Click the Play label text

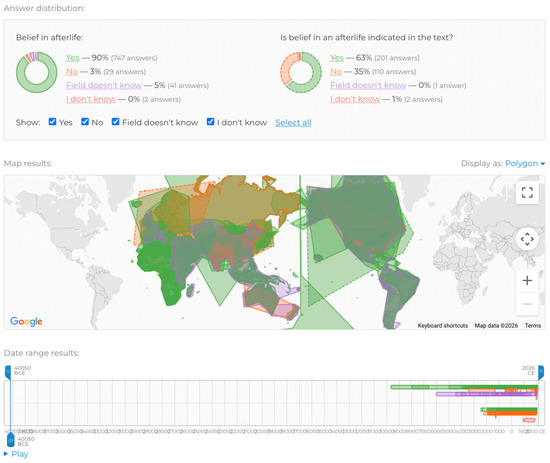tap(20, 454)
